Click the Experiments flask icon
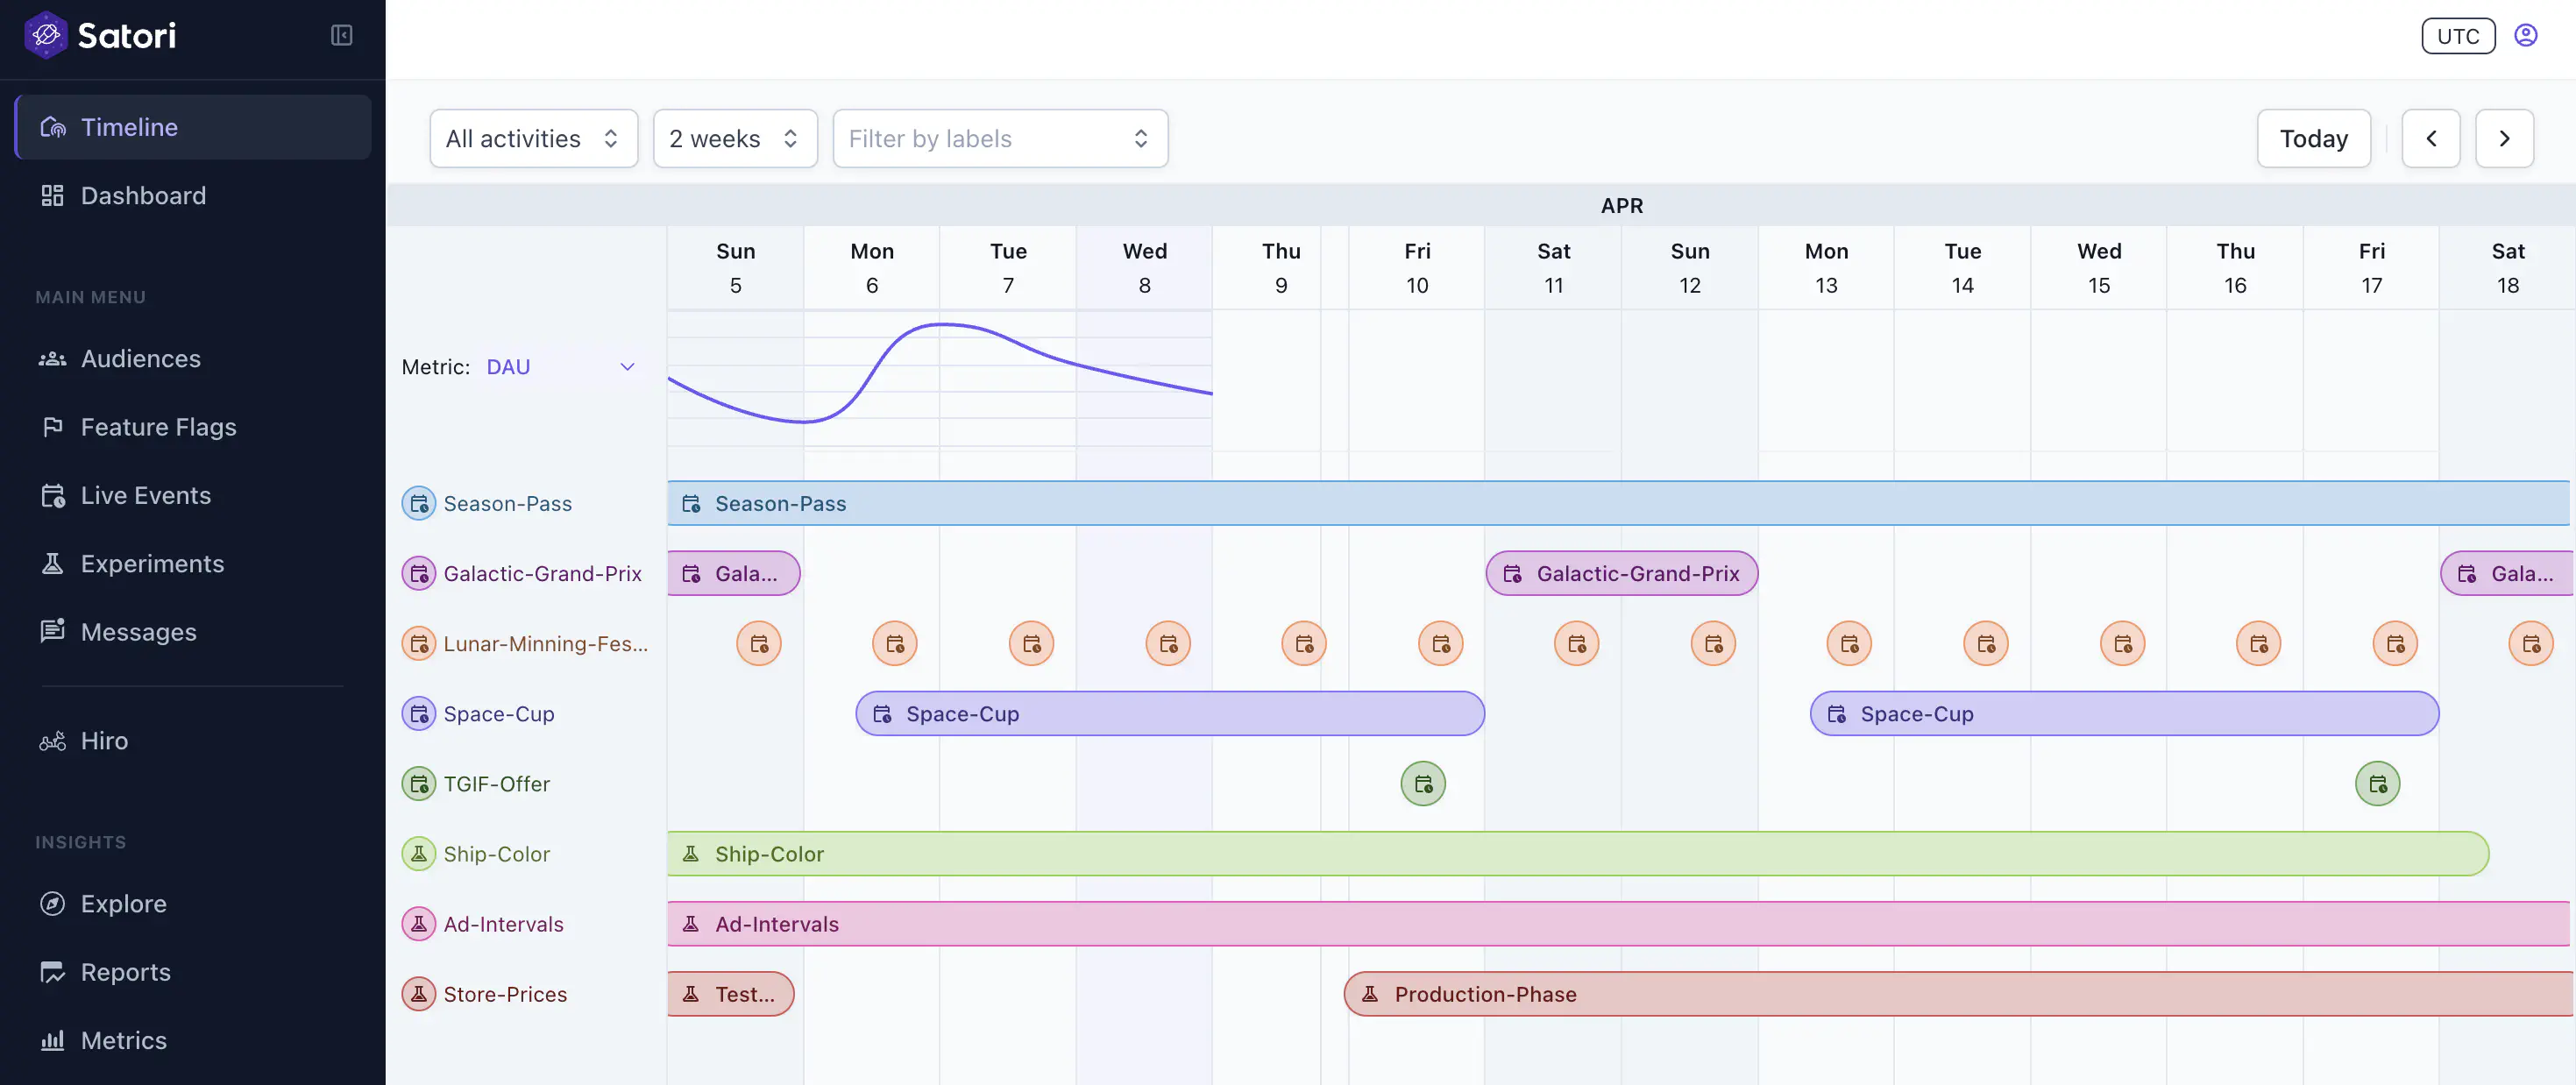 [x=53, y=563]
